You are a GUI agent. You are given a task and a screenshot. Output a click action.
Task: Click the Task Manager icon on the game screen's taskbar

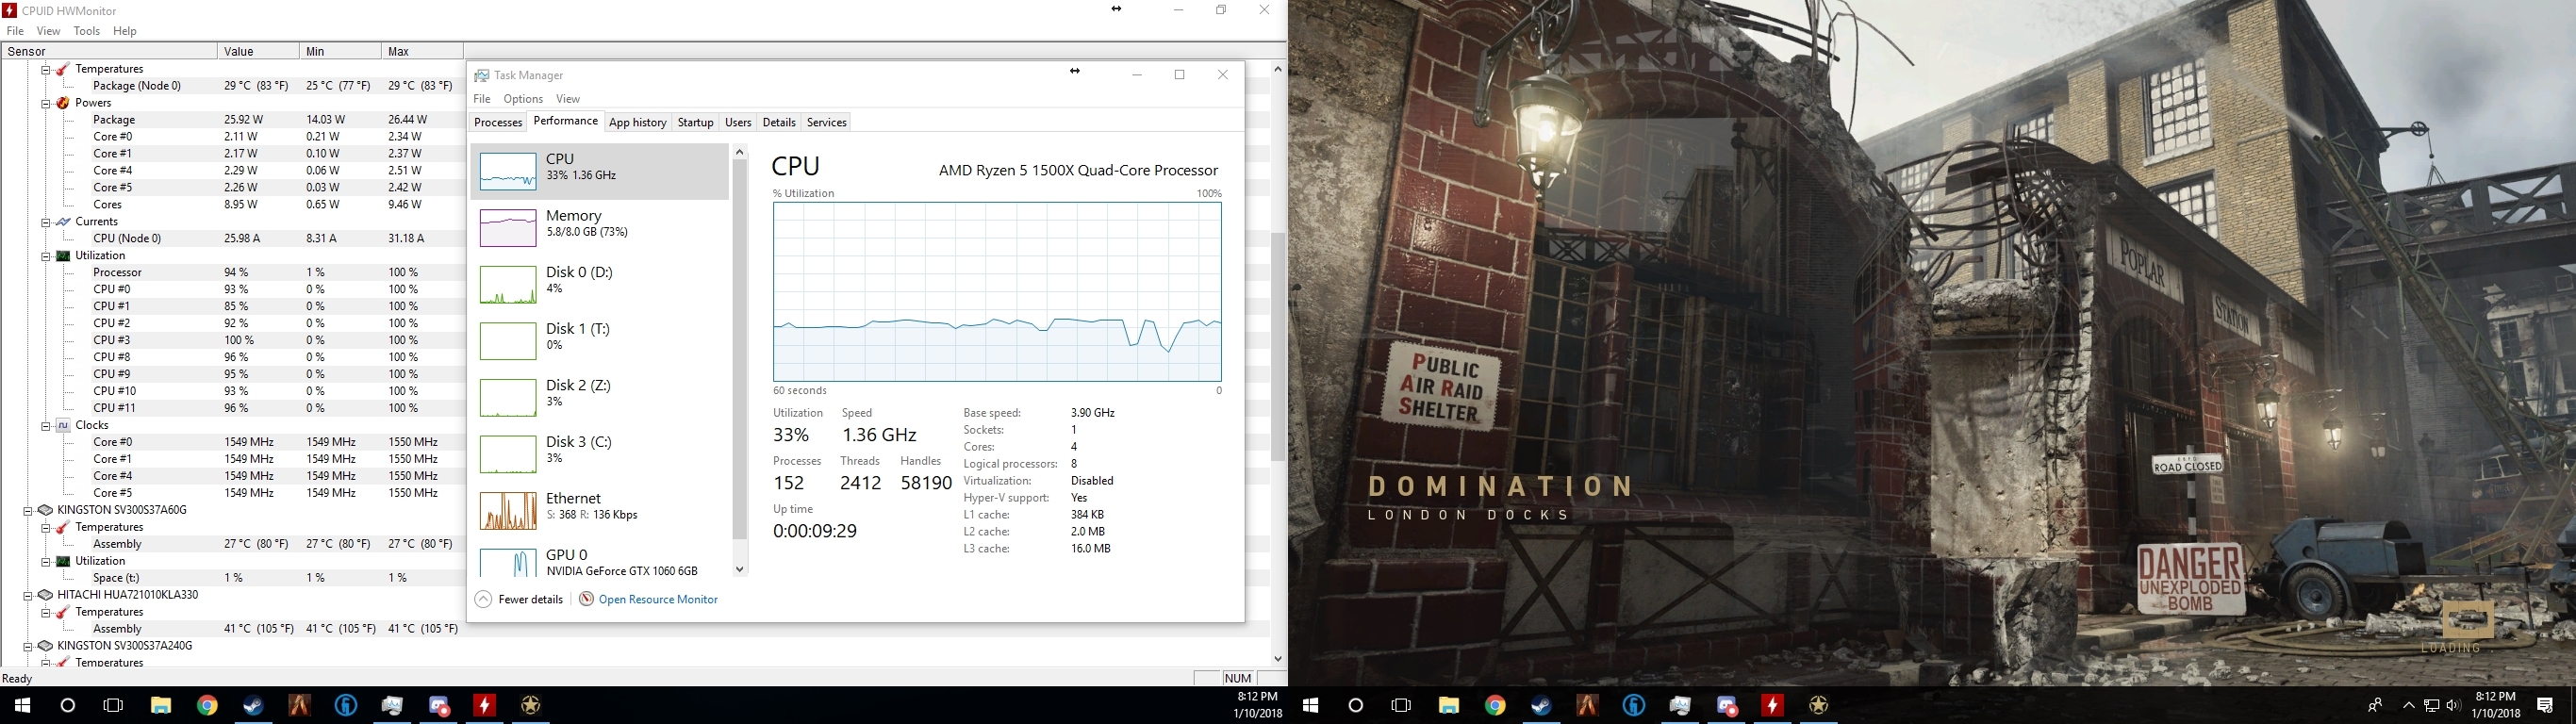(x=1680, y=705)
